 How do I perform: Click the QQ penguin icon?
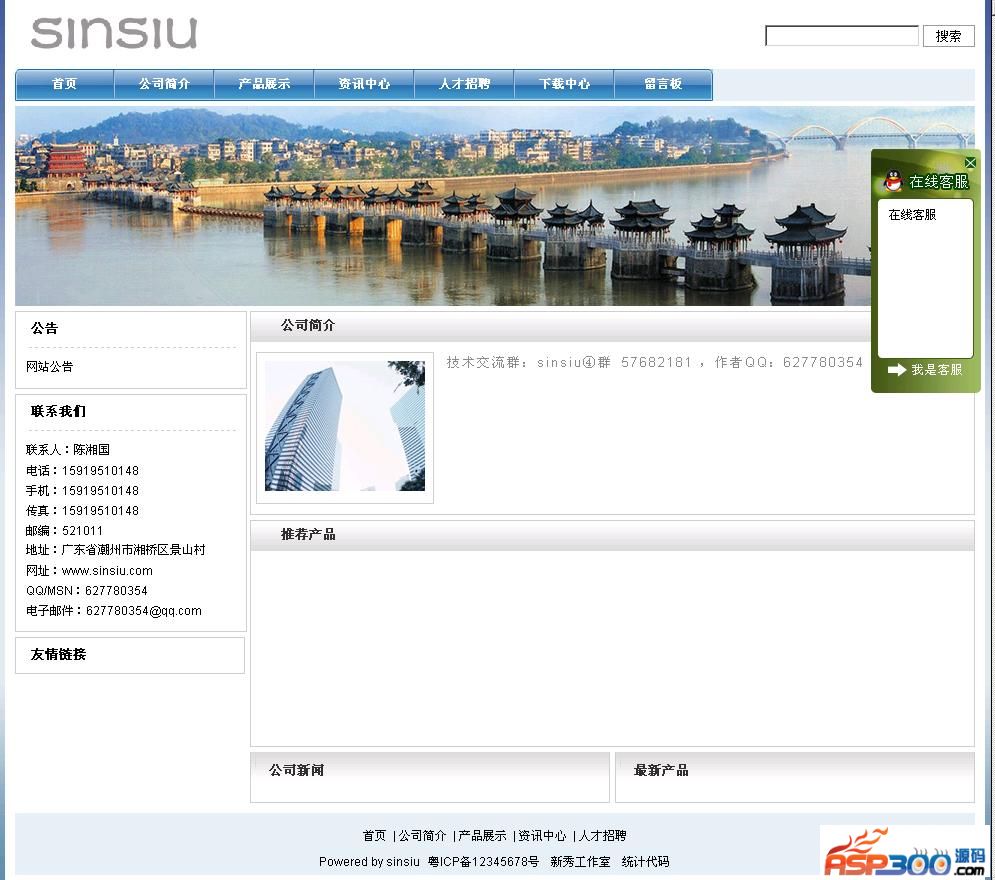click(x=893, y=181)
